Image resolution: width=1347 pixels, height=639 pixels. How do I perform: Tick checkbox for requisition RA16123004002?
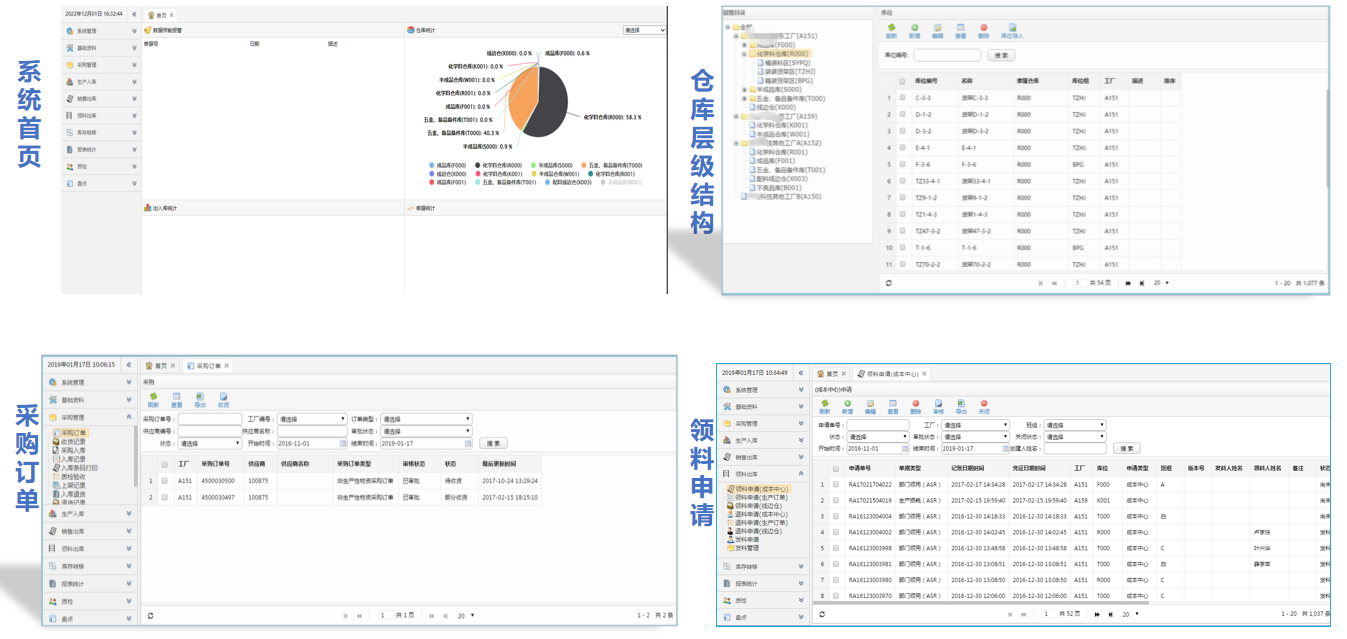(x=835, y=532)
